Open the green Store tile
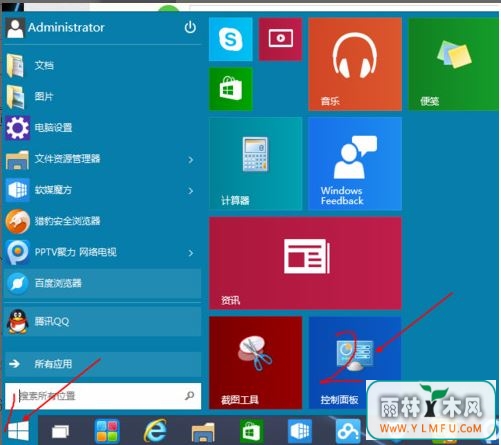This screenshot has height=445, width=501. tap(231, 89)
